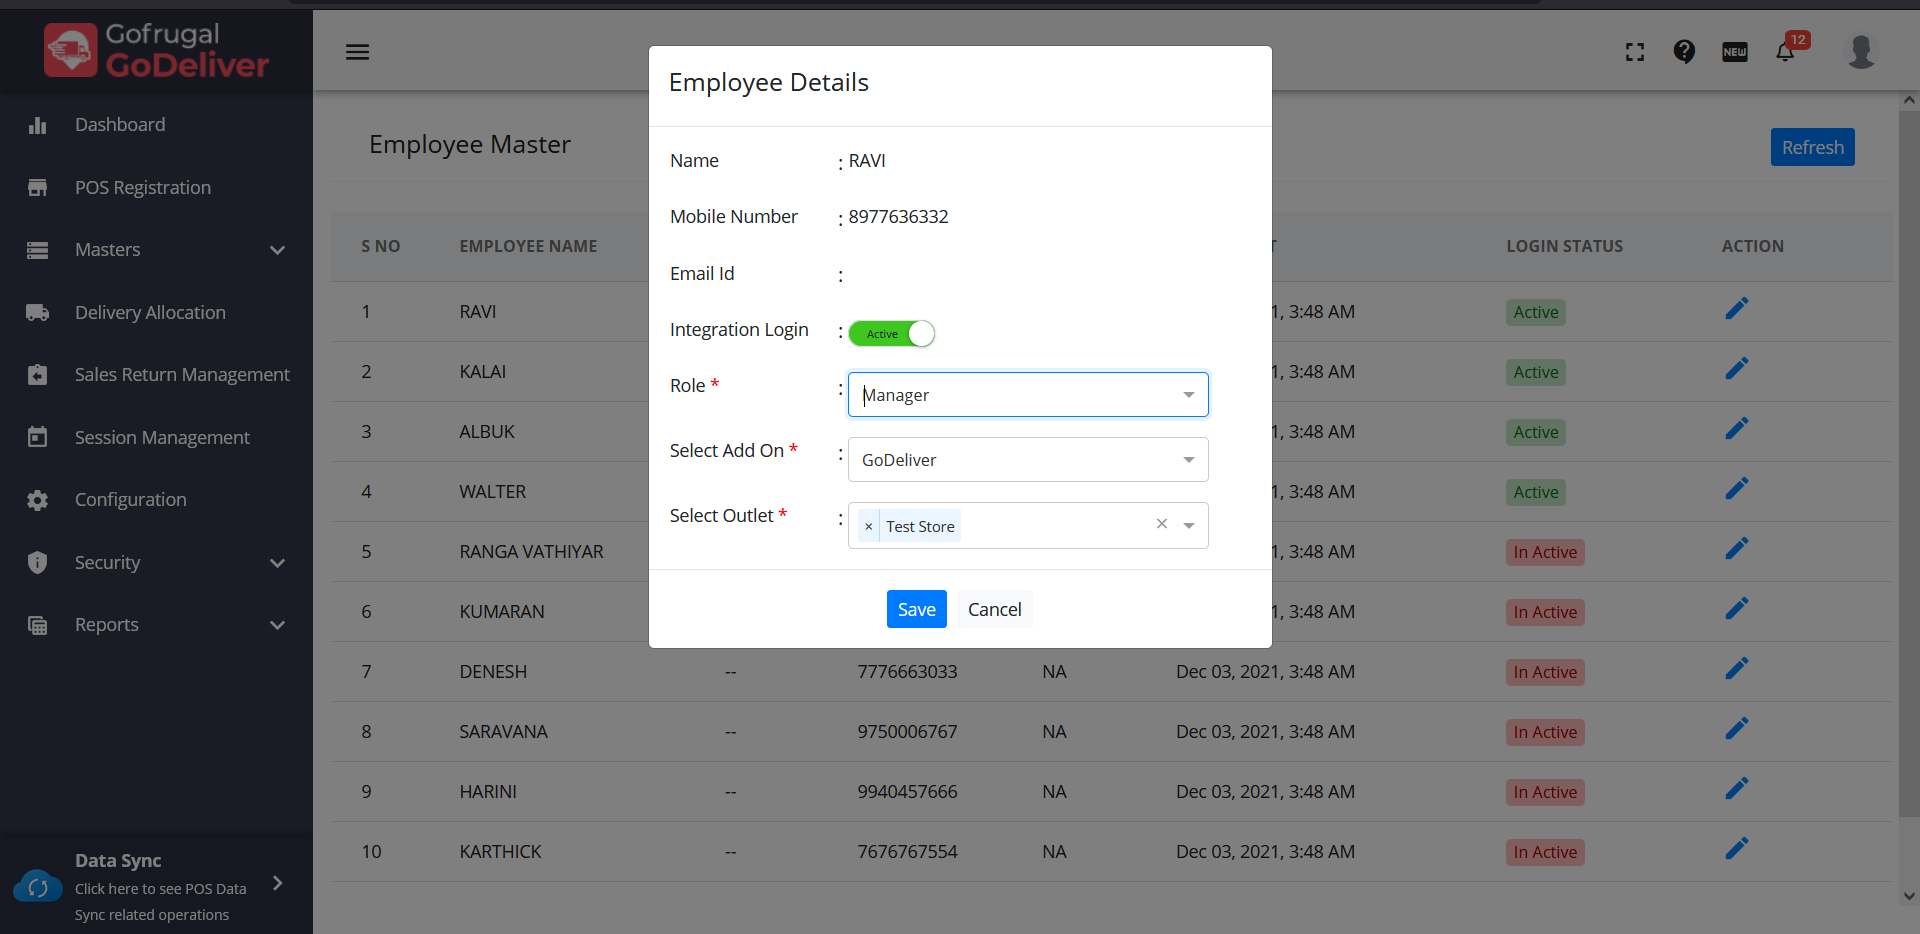Remove the Test Store outlet tag
Viewport: 1920px width, 934px height.
pyautogui.click(x=868, y=527)
